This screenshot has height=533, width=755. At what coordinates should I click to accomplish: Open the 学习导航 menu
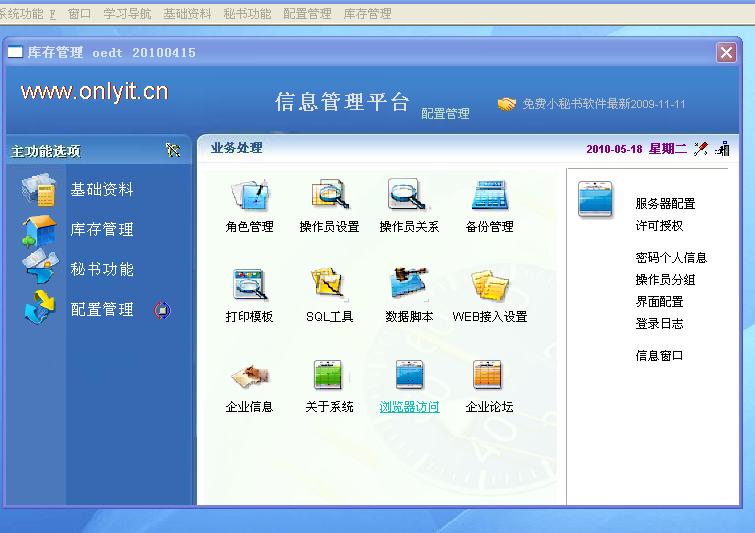127,14
